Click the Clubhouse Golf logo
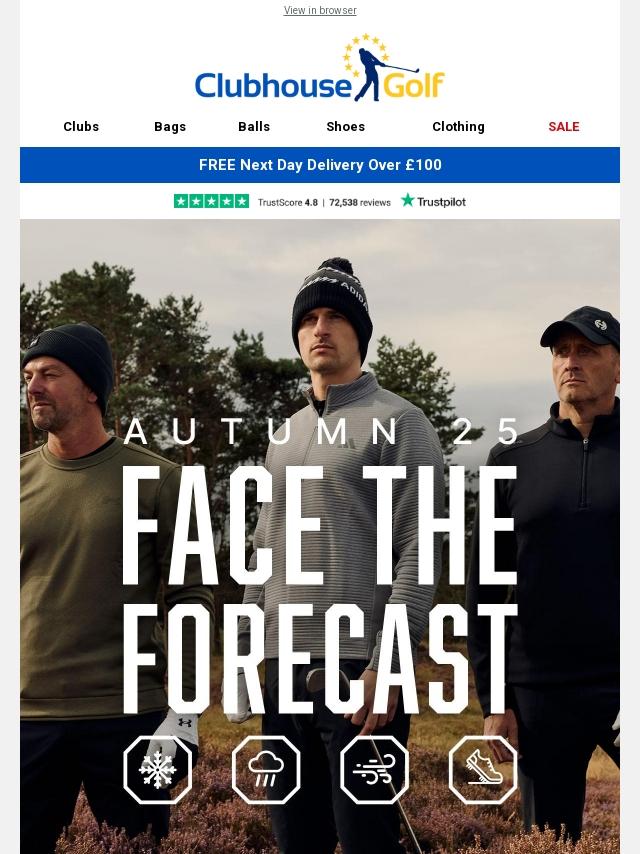Image resolution: width=640 pixels, height=854 pixels. click(x=320, y=67)
